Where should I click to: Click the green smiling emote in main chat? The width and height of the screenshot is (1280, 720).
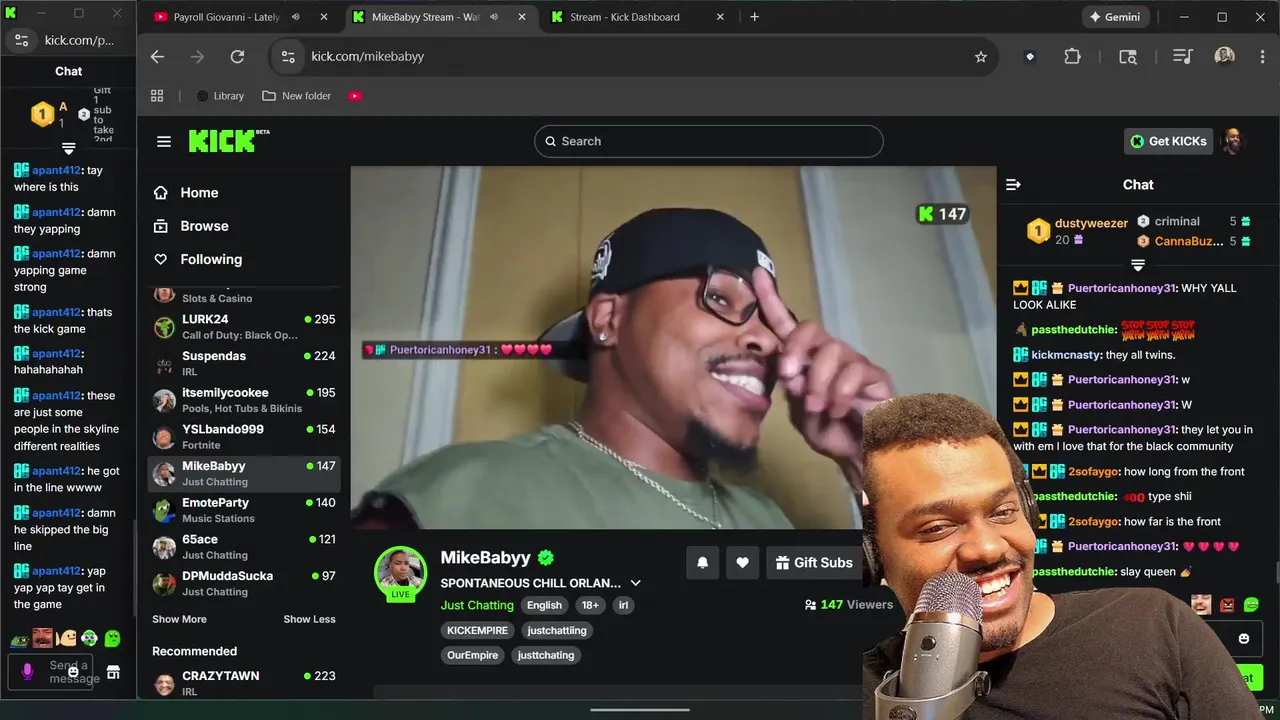(x=1251, y=605)
